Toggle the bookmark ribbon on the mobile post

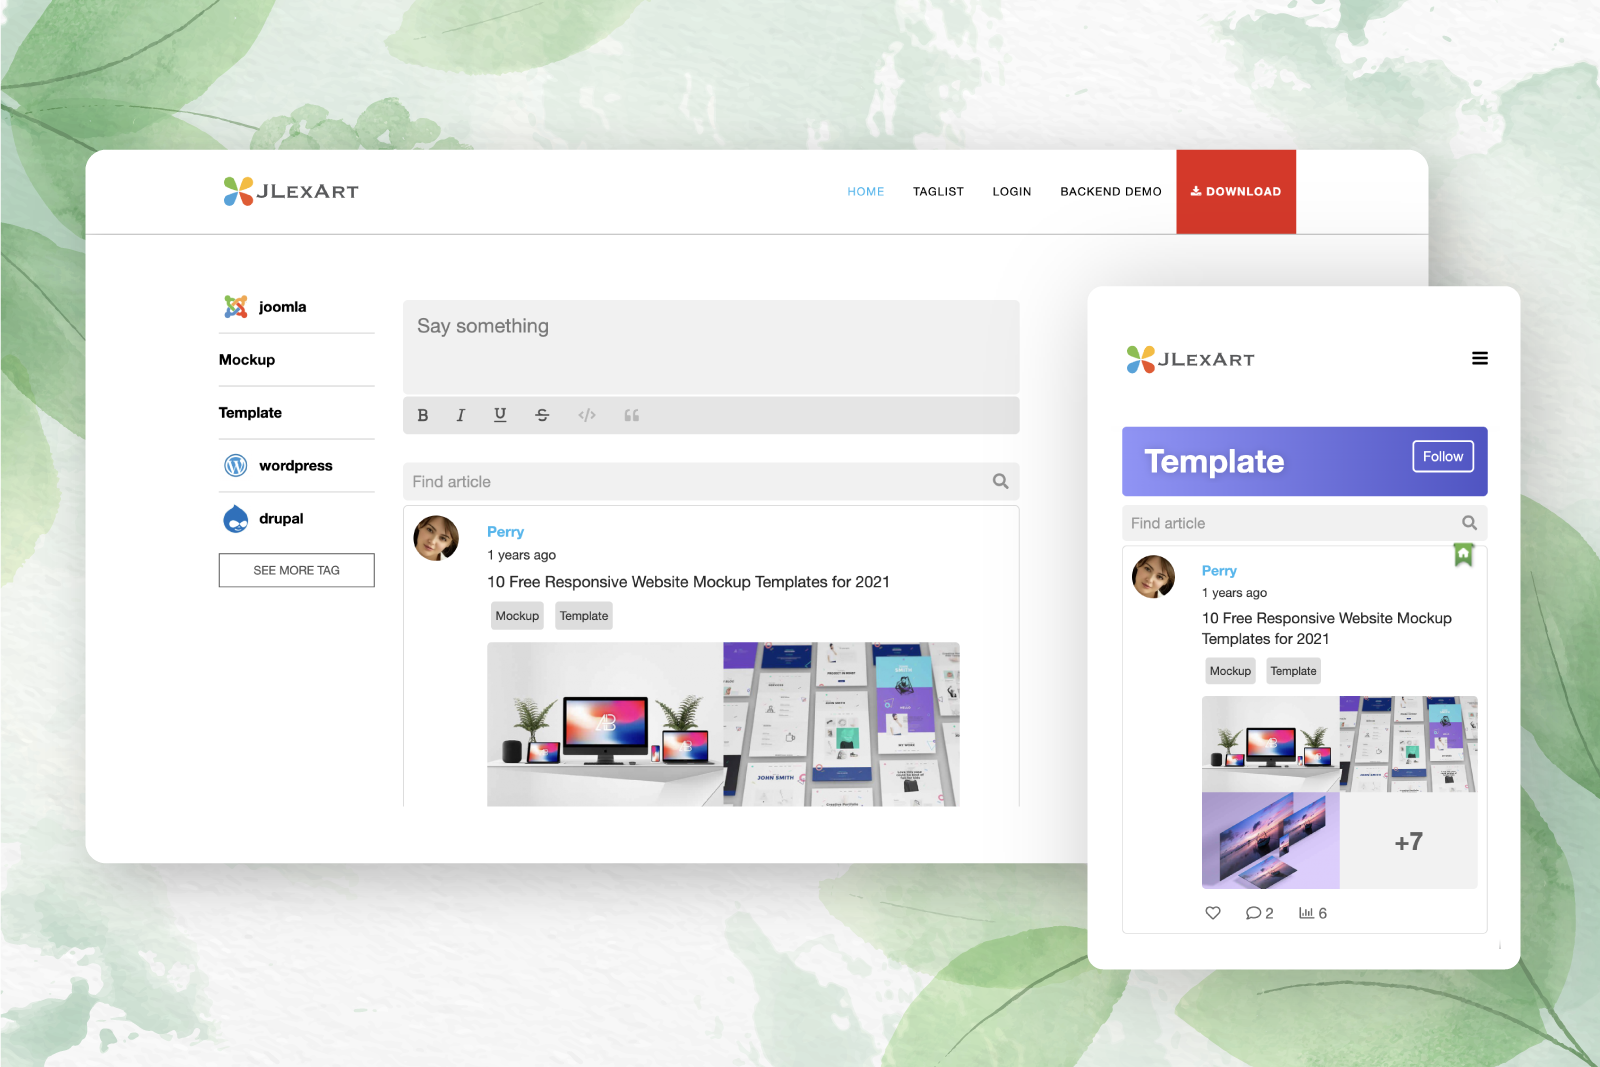click(x=1463, y=555)
